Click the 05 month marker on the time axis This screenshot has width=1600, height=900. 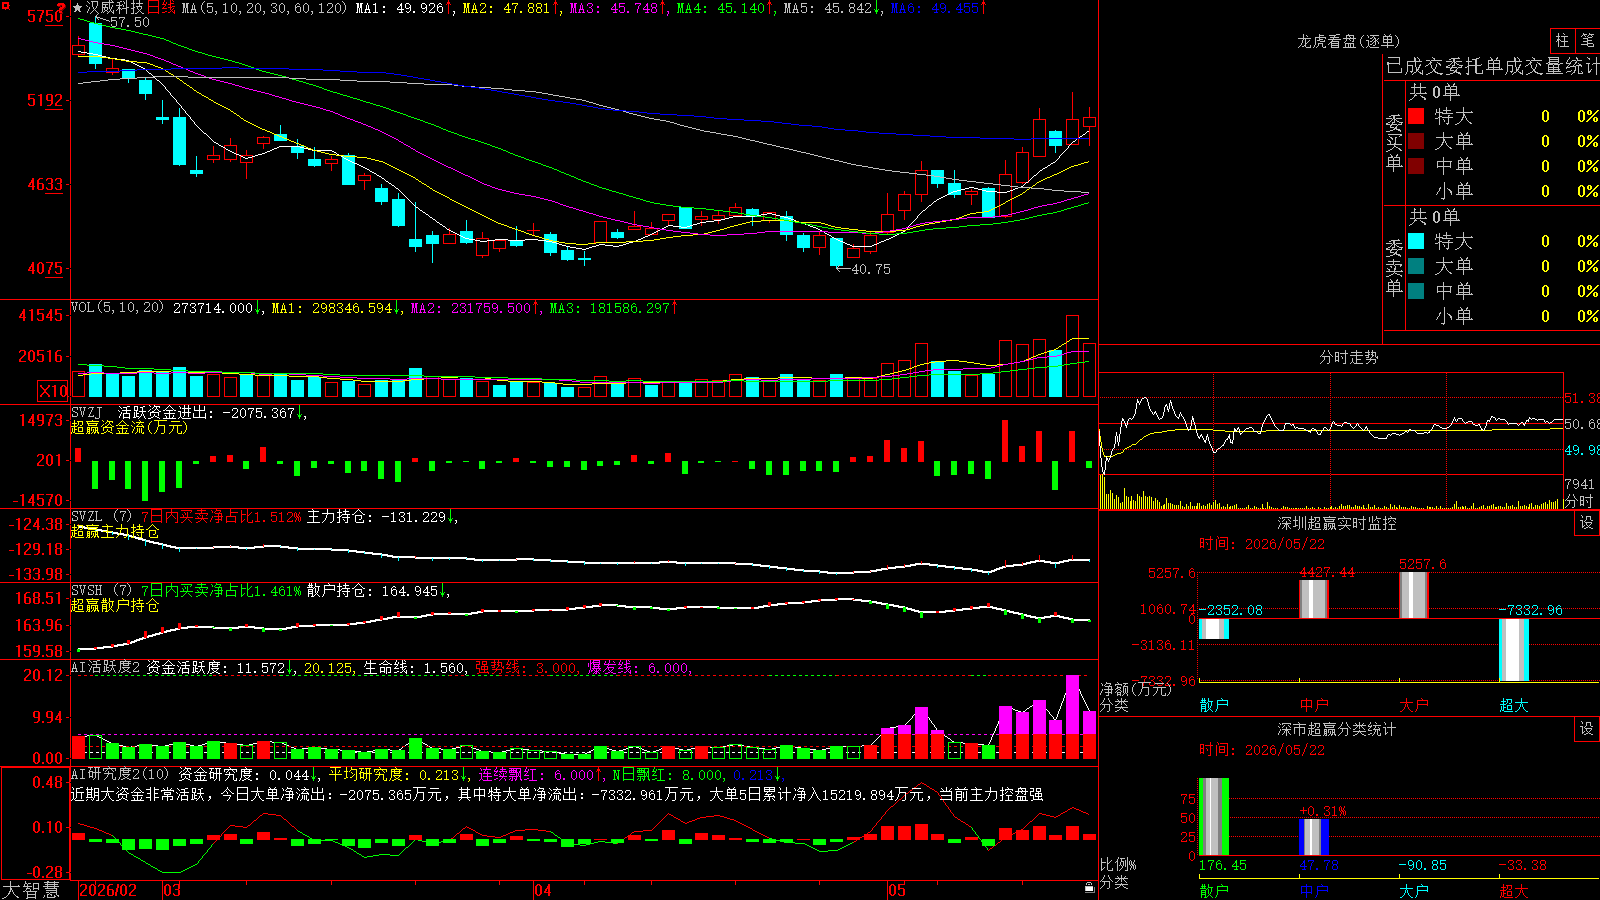click(x=897, y=890)
